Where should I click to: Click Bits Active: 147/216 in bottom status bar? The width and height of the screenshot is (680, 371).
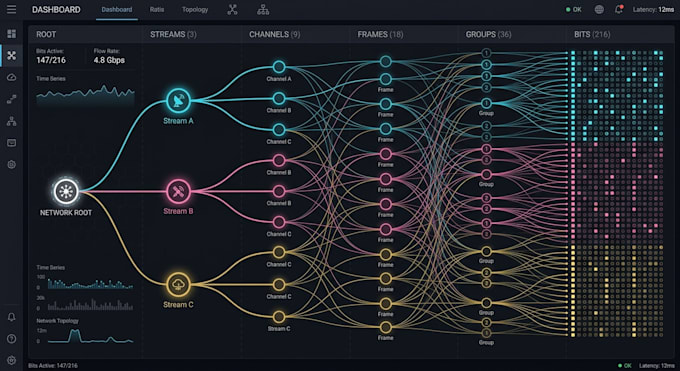(x=53, y=366)
